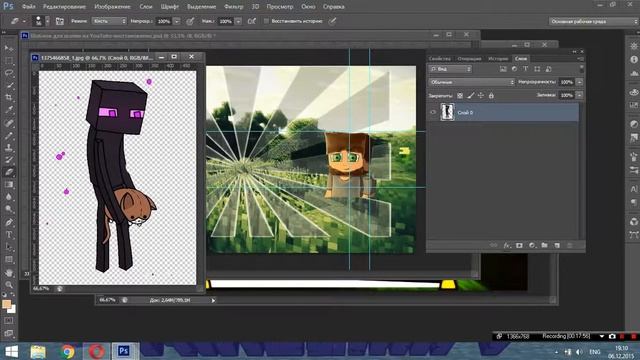Open layer fill dropdown arrow

[x=579, y=95]
